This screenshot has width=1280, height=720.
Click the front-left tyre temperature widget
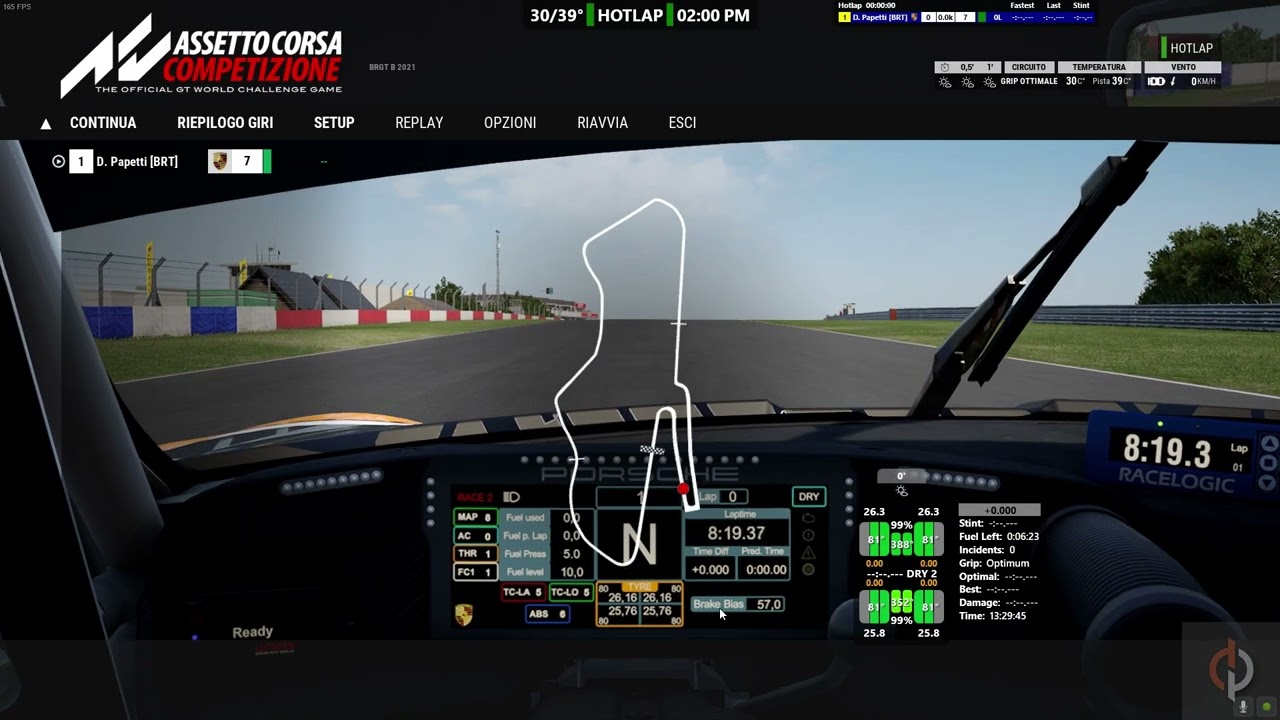[x=874, y=540]
